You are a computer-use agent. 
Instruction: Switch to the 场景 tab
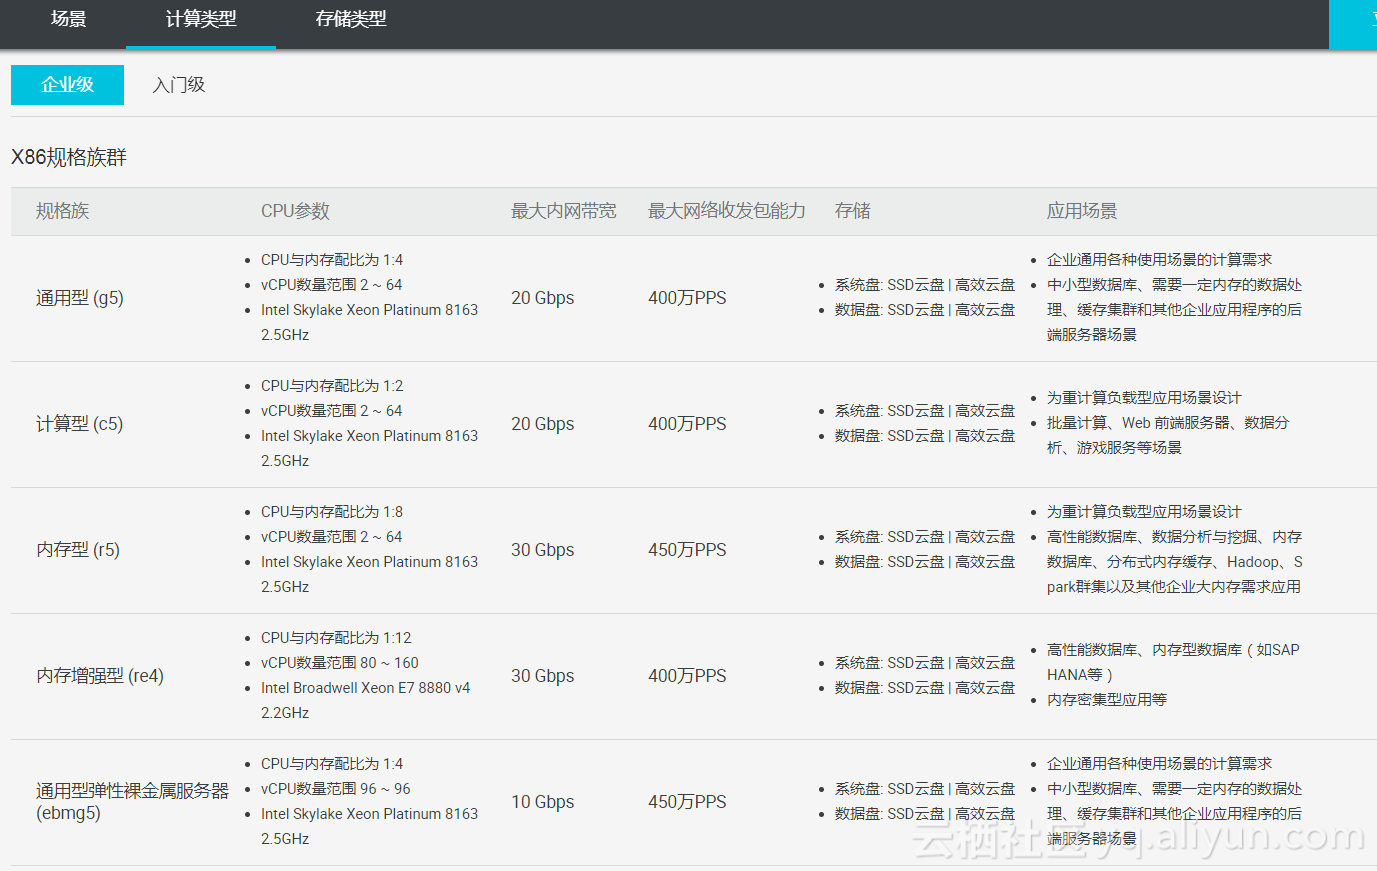tap(69, 19)
